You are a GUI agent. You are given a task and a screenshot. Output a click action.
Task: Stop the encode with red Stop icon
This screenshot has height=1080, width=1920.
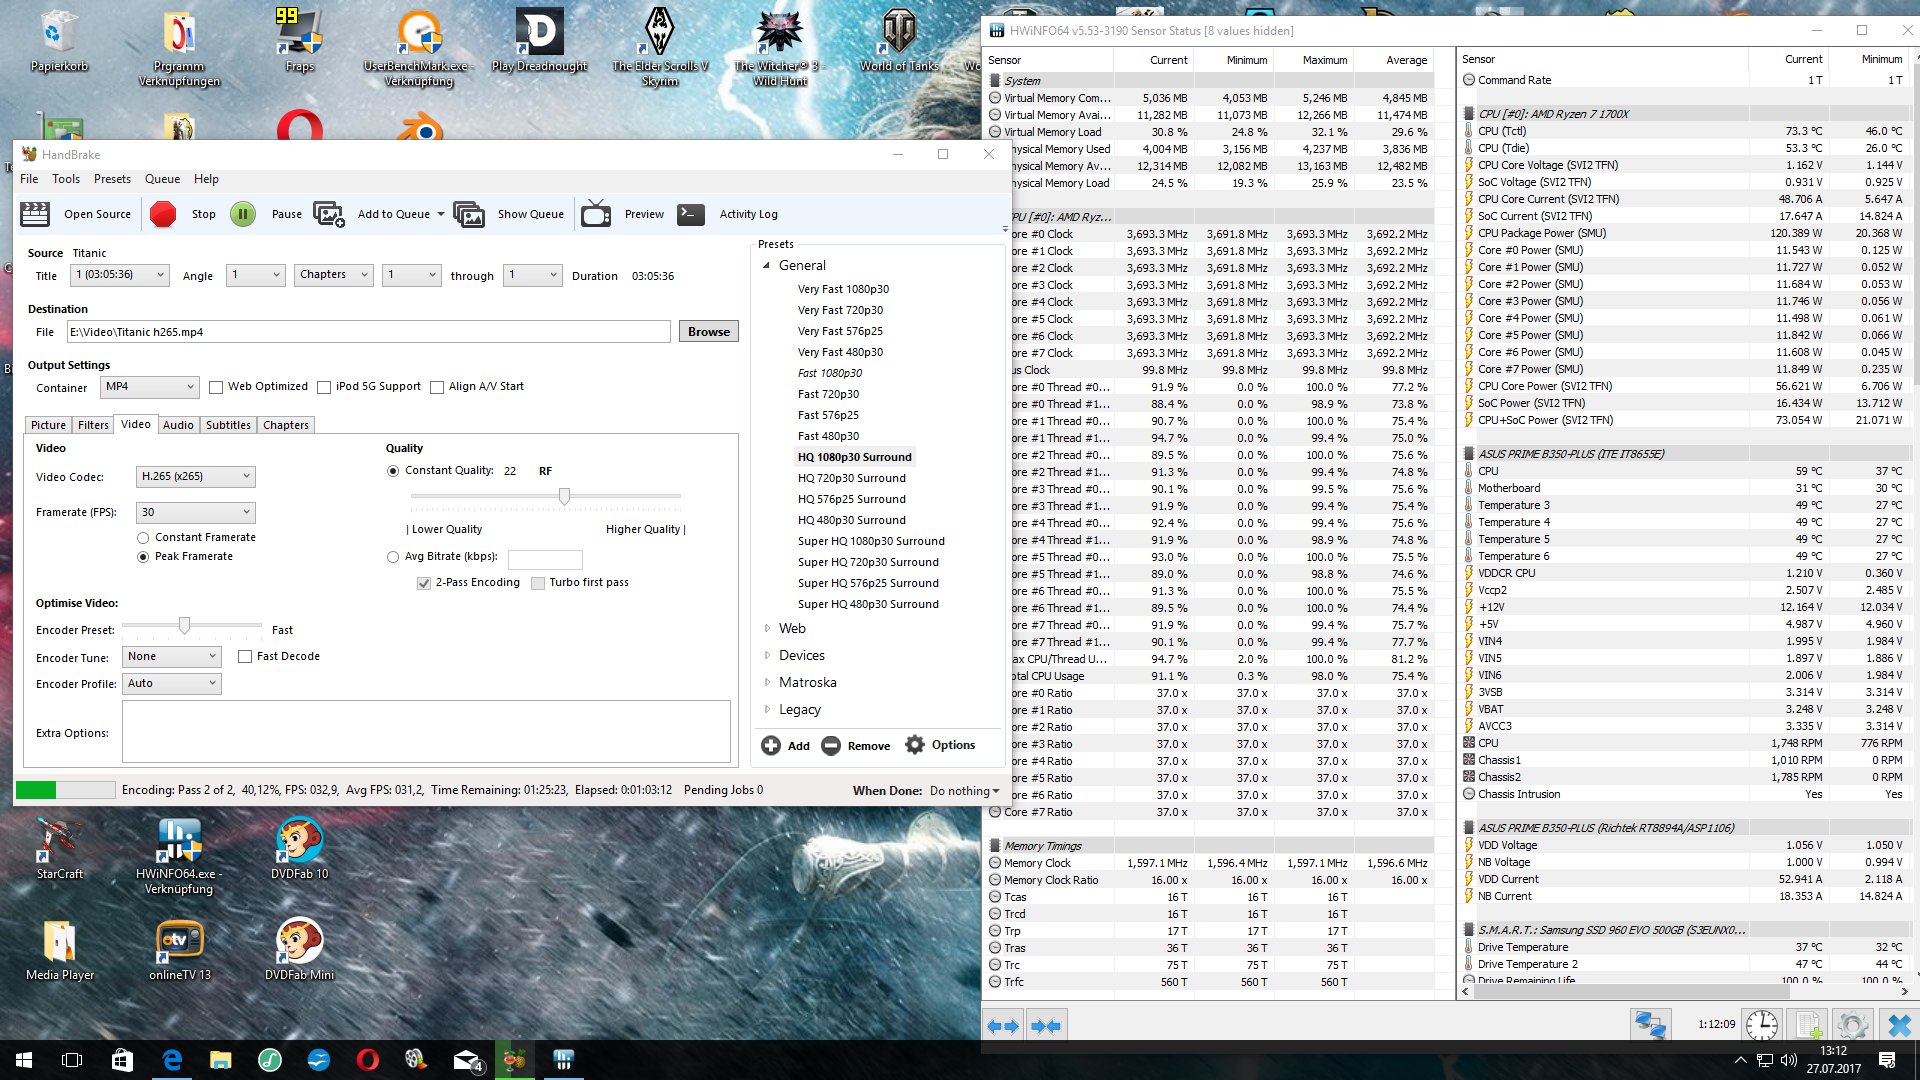(x=163, y=214)
